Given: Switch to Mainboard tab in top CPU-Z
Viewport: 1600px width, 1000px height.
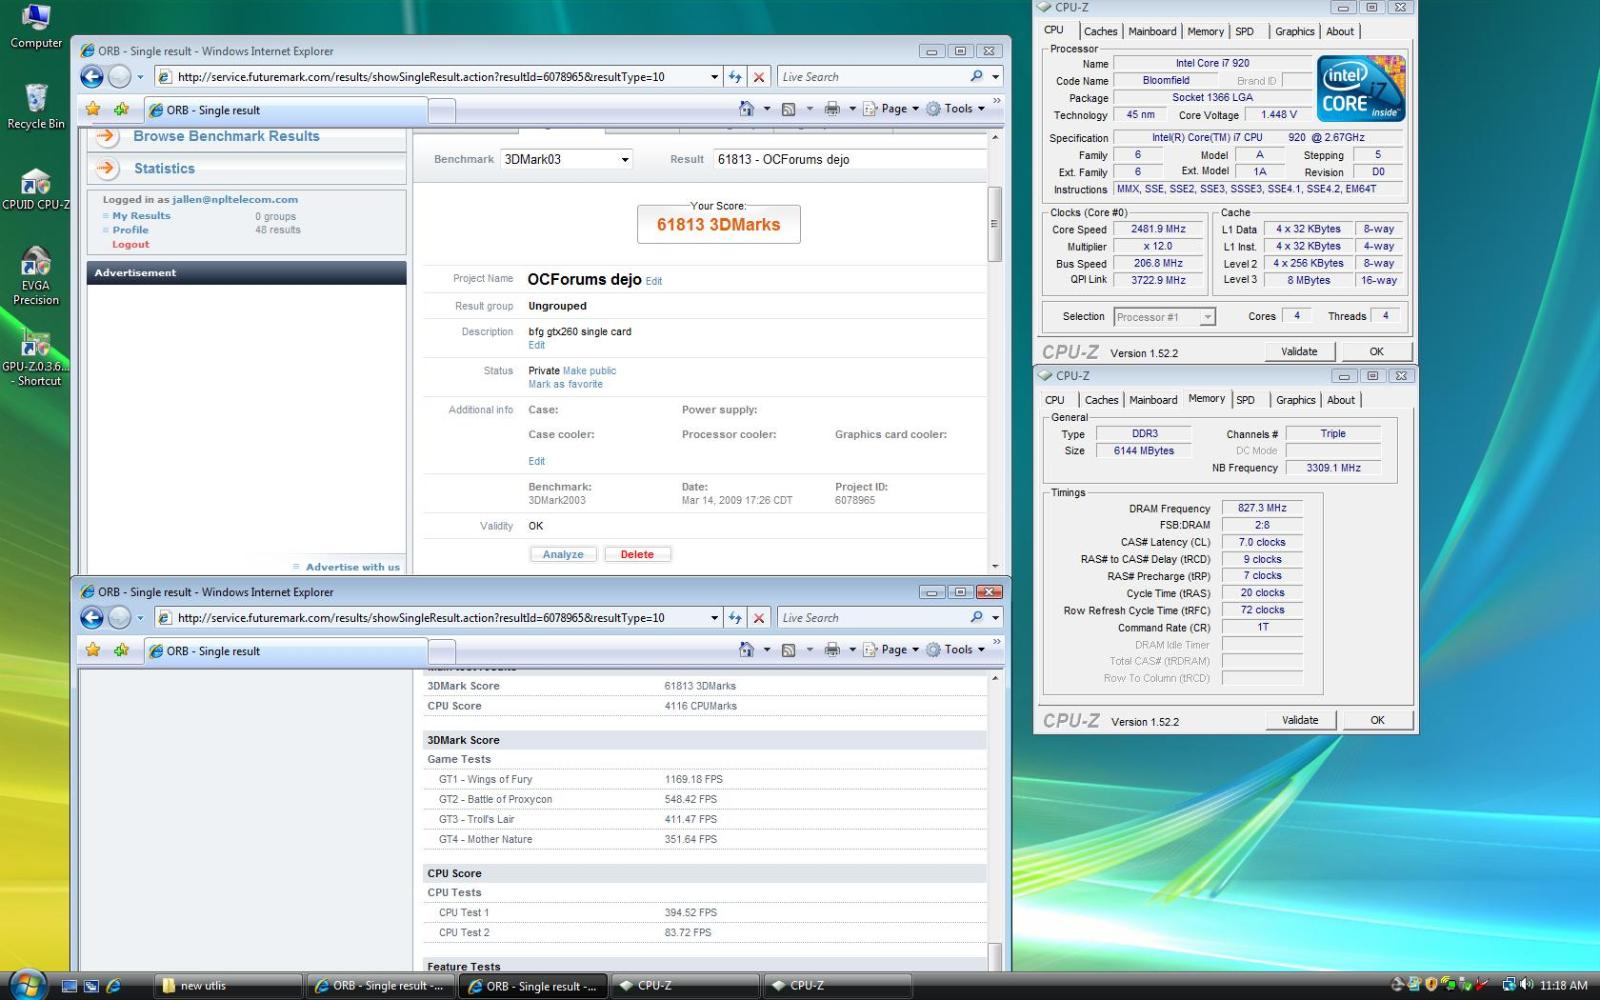Looking at the screenshot, I should pos(1152,32).
